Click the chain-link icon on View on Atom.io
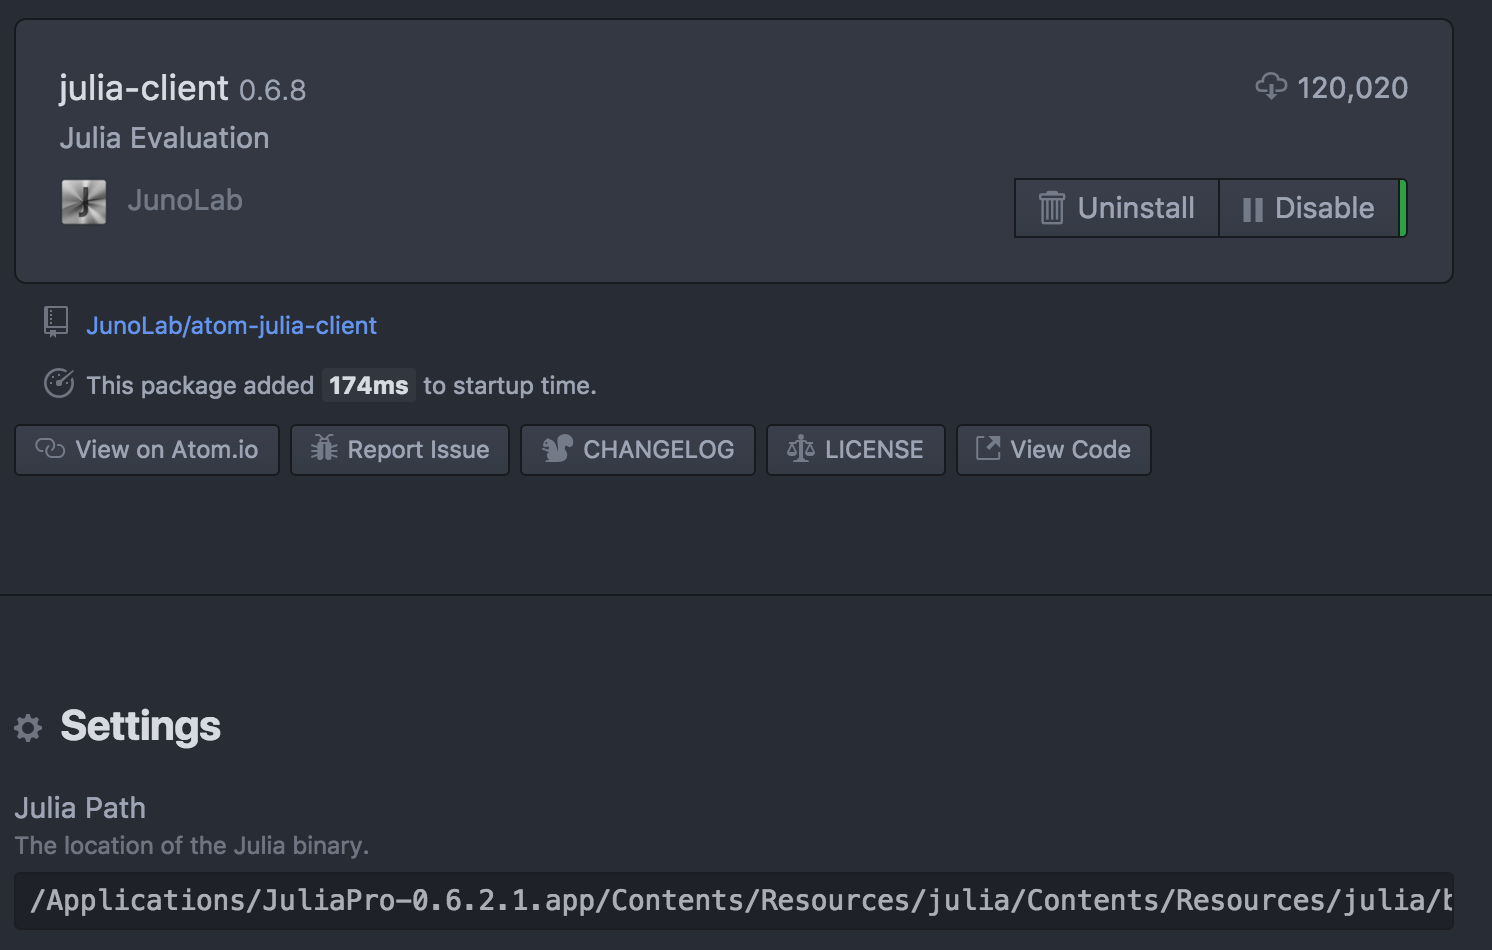 [x=50, y=449]
